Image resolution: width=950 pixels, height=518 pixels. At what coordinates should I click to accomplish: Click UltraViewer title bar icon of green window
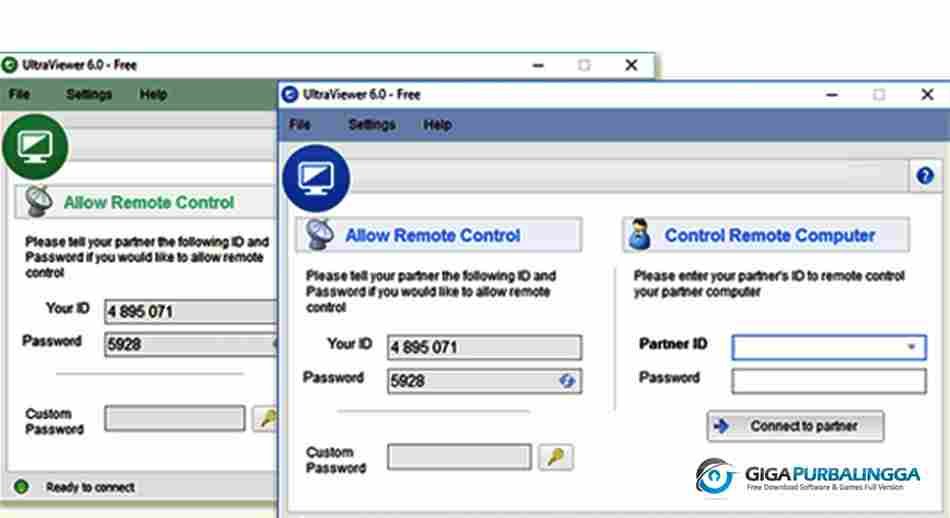click(x=9, y=65)
